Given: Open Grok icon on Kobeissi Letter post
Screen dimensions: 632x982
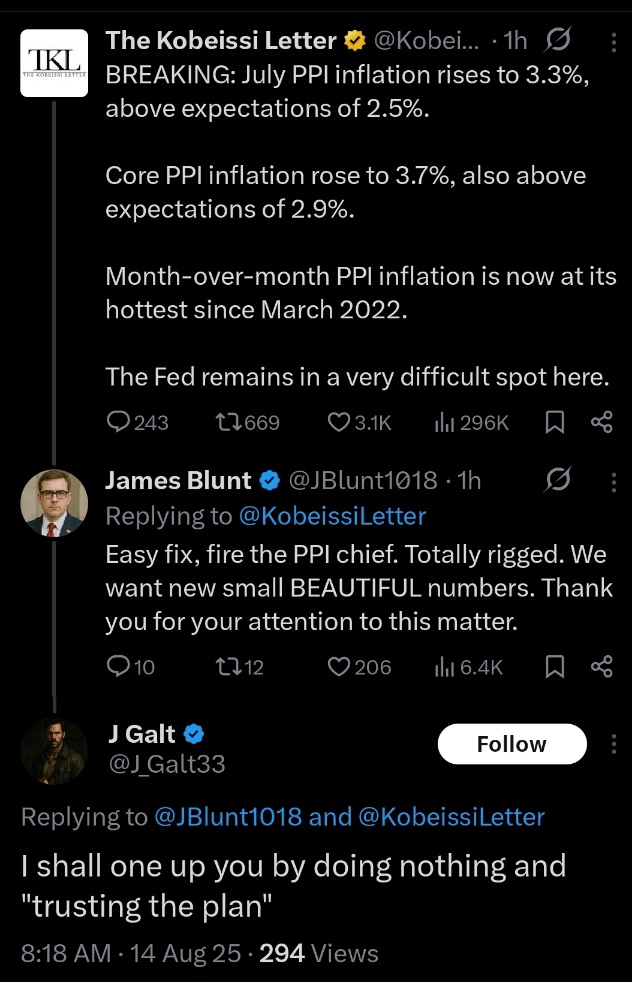Looking at the screenshot, I should 557,41.
